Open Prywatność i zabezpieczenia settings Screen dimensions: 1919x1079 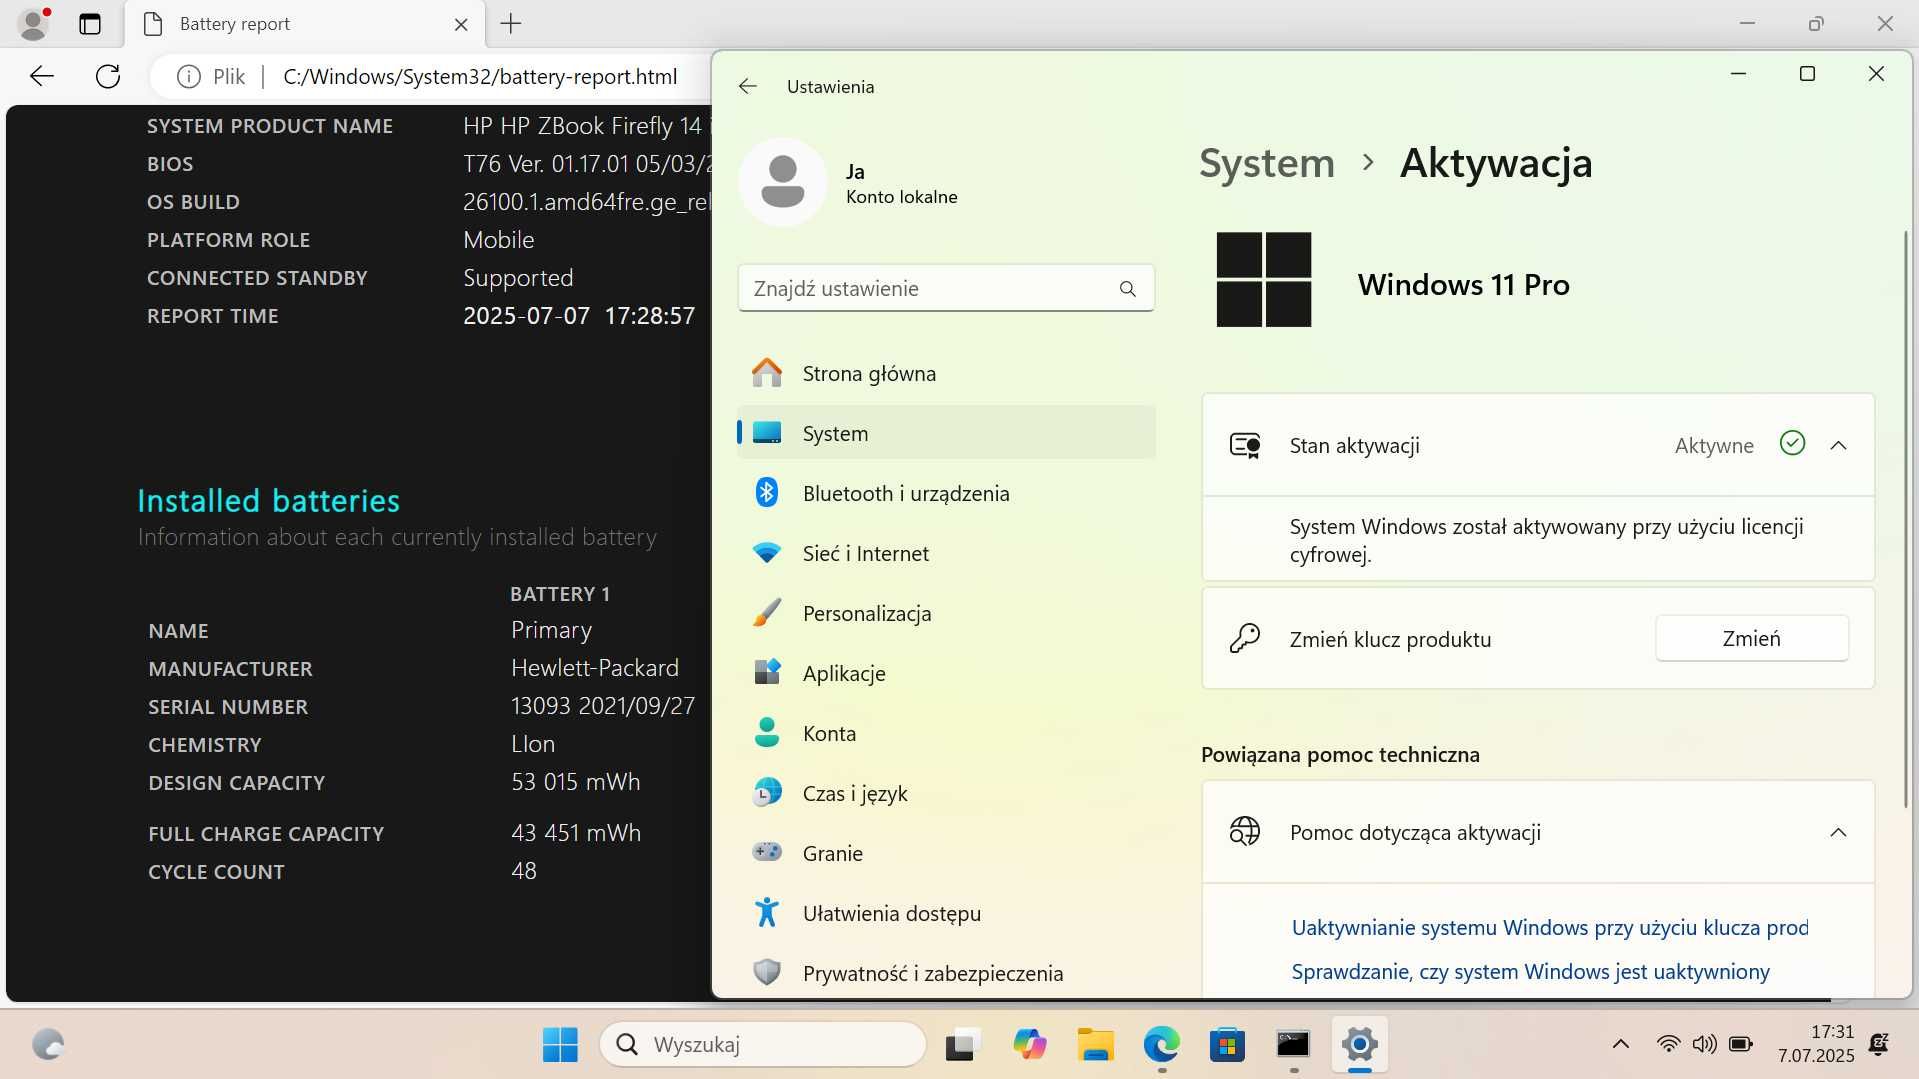(x=946, y=973)
